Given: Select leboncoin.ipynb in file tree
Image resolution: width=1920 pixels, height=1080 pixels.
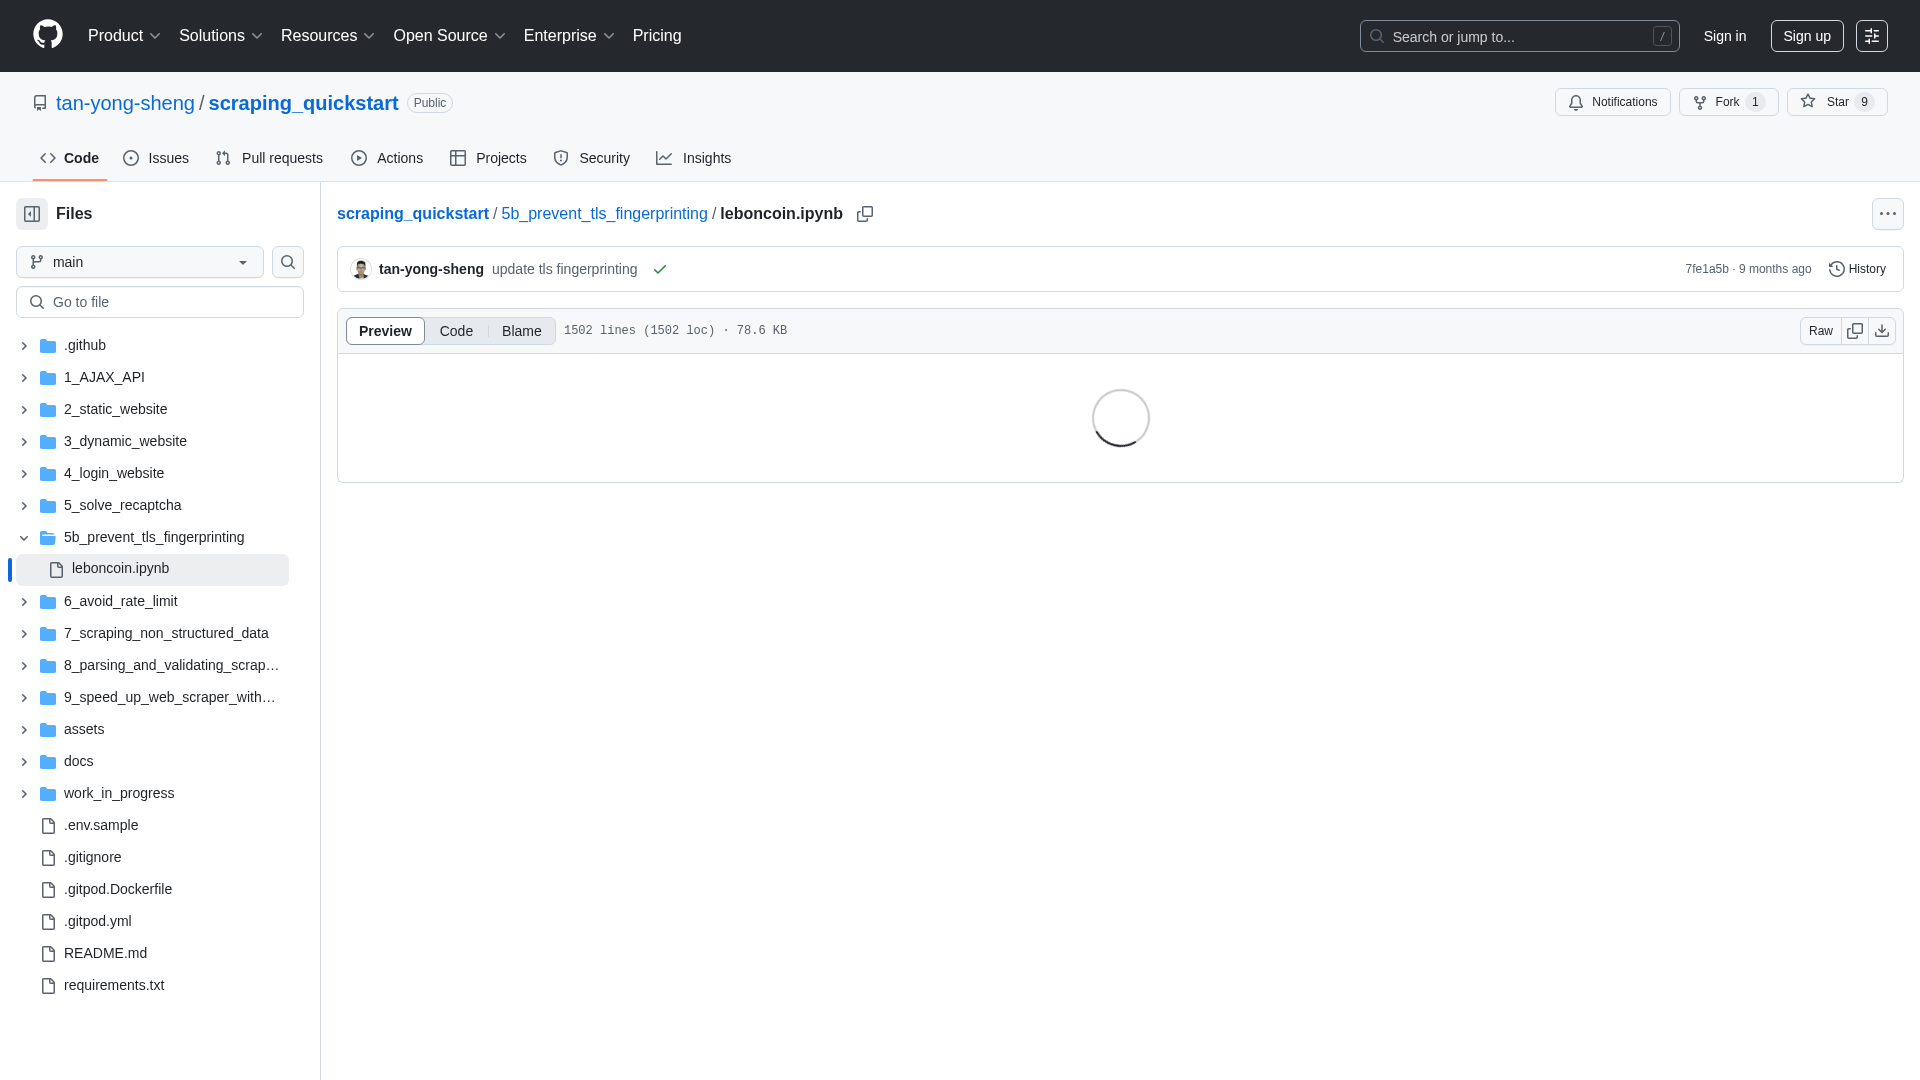Looking at the screenshot, I should click(x=152, y=570).
